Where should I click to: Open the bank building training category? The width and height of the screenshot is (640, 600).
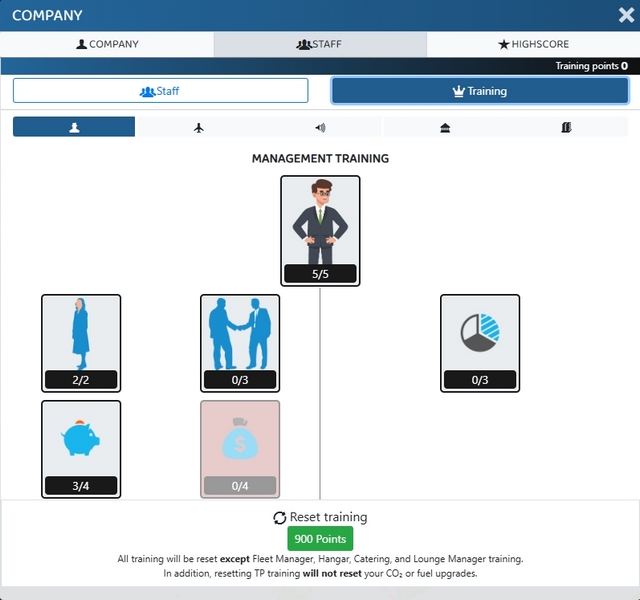pyautogui.click(x=445, y=128)
